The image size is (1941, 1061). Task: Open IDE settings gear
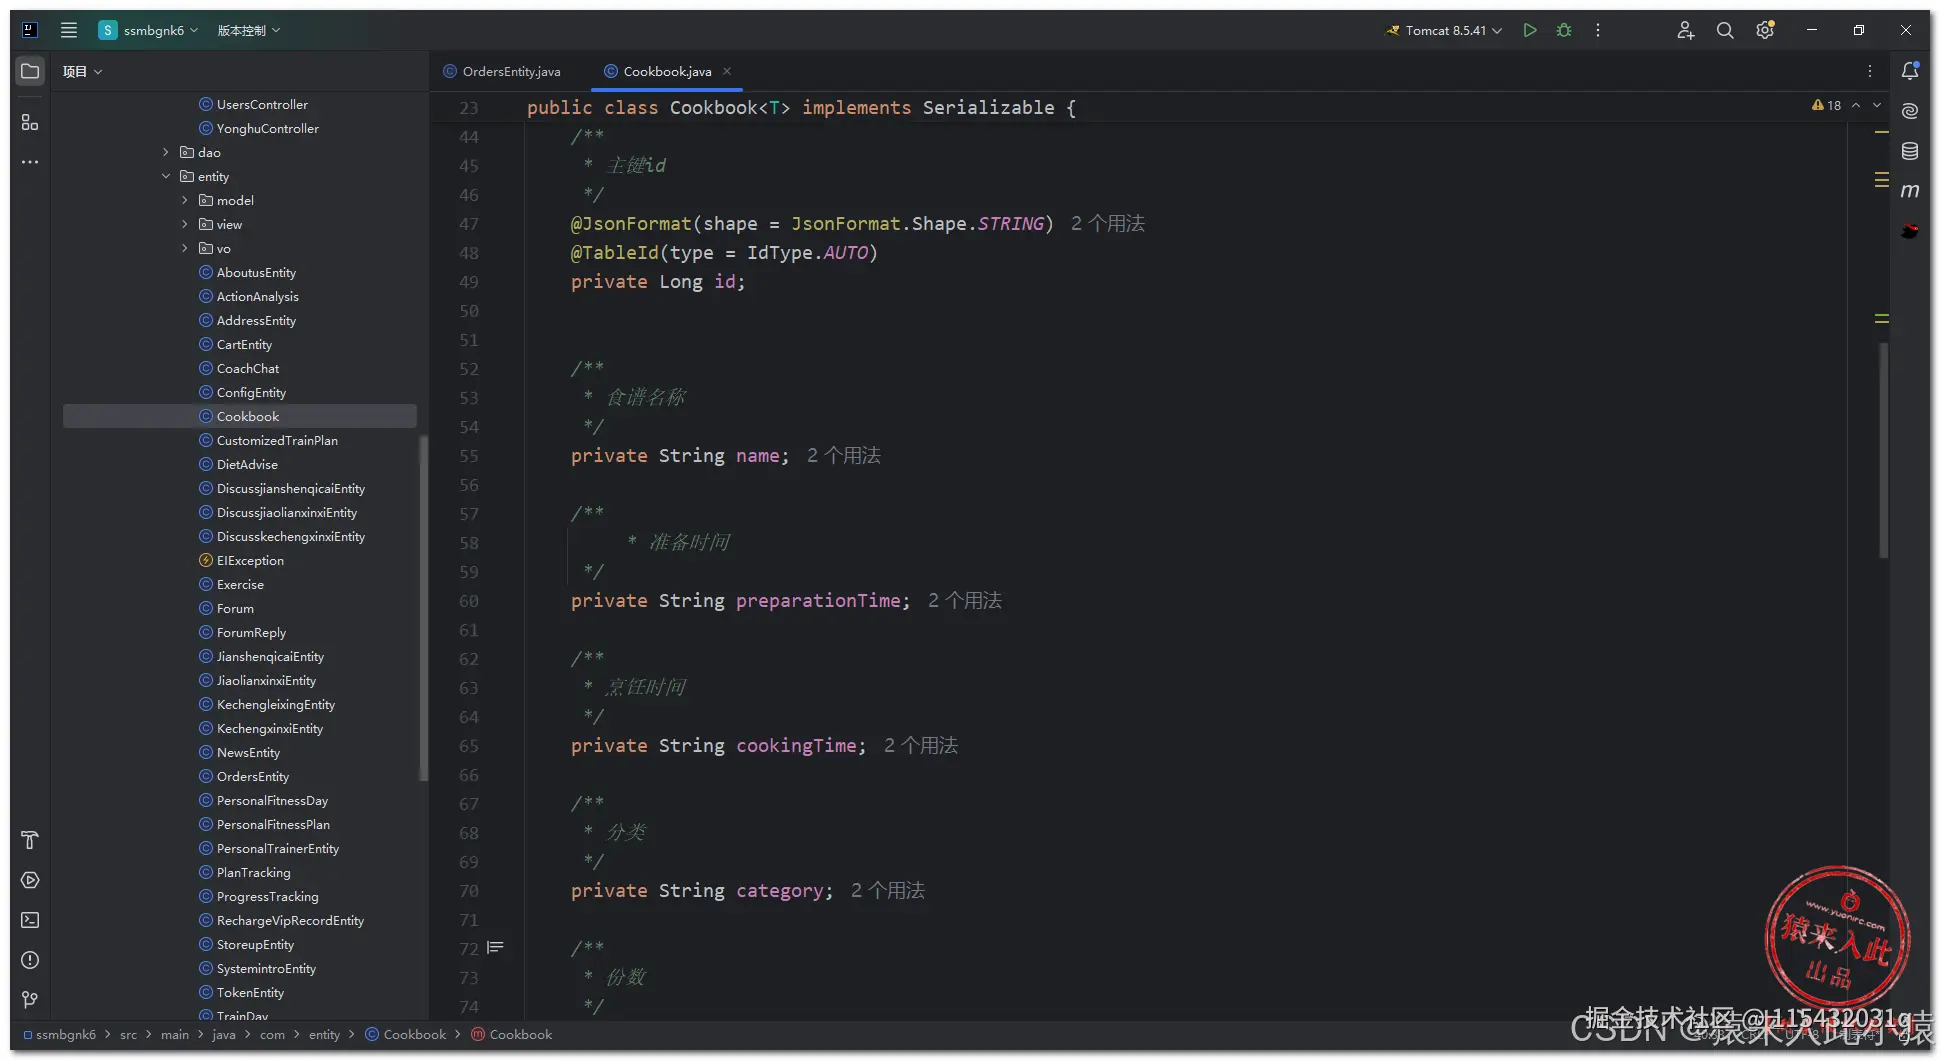pyautogui.click(x=1765, y=30)
